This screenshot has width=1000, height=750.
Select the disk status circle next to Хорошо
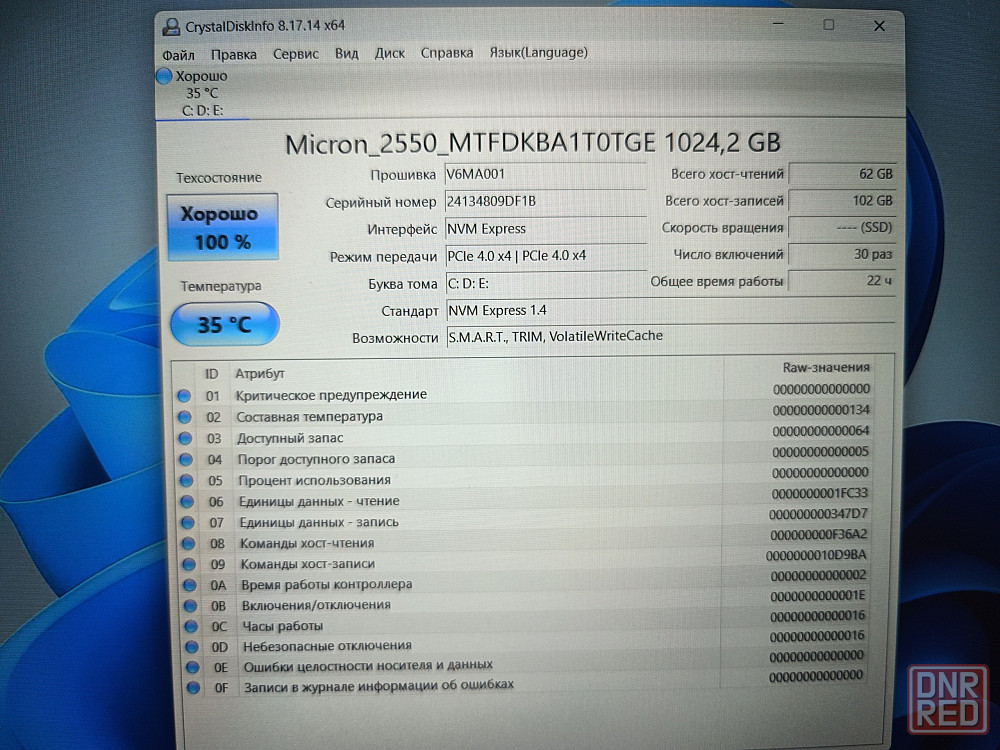coord(164,76)
